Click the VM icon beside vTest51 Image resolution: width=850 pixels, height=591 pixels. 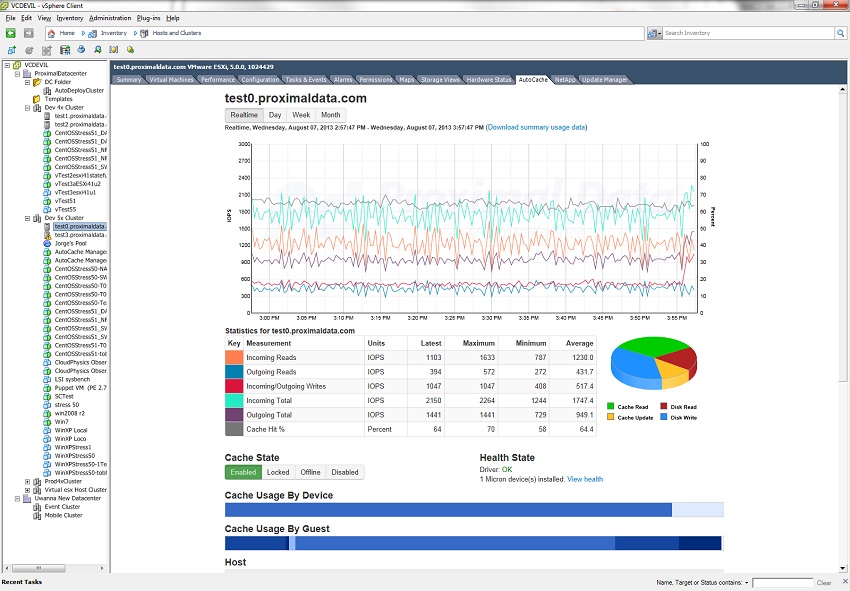(47, 201)
